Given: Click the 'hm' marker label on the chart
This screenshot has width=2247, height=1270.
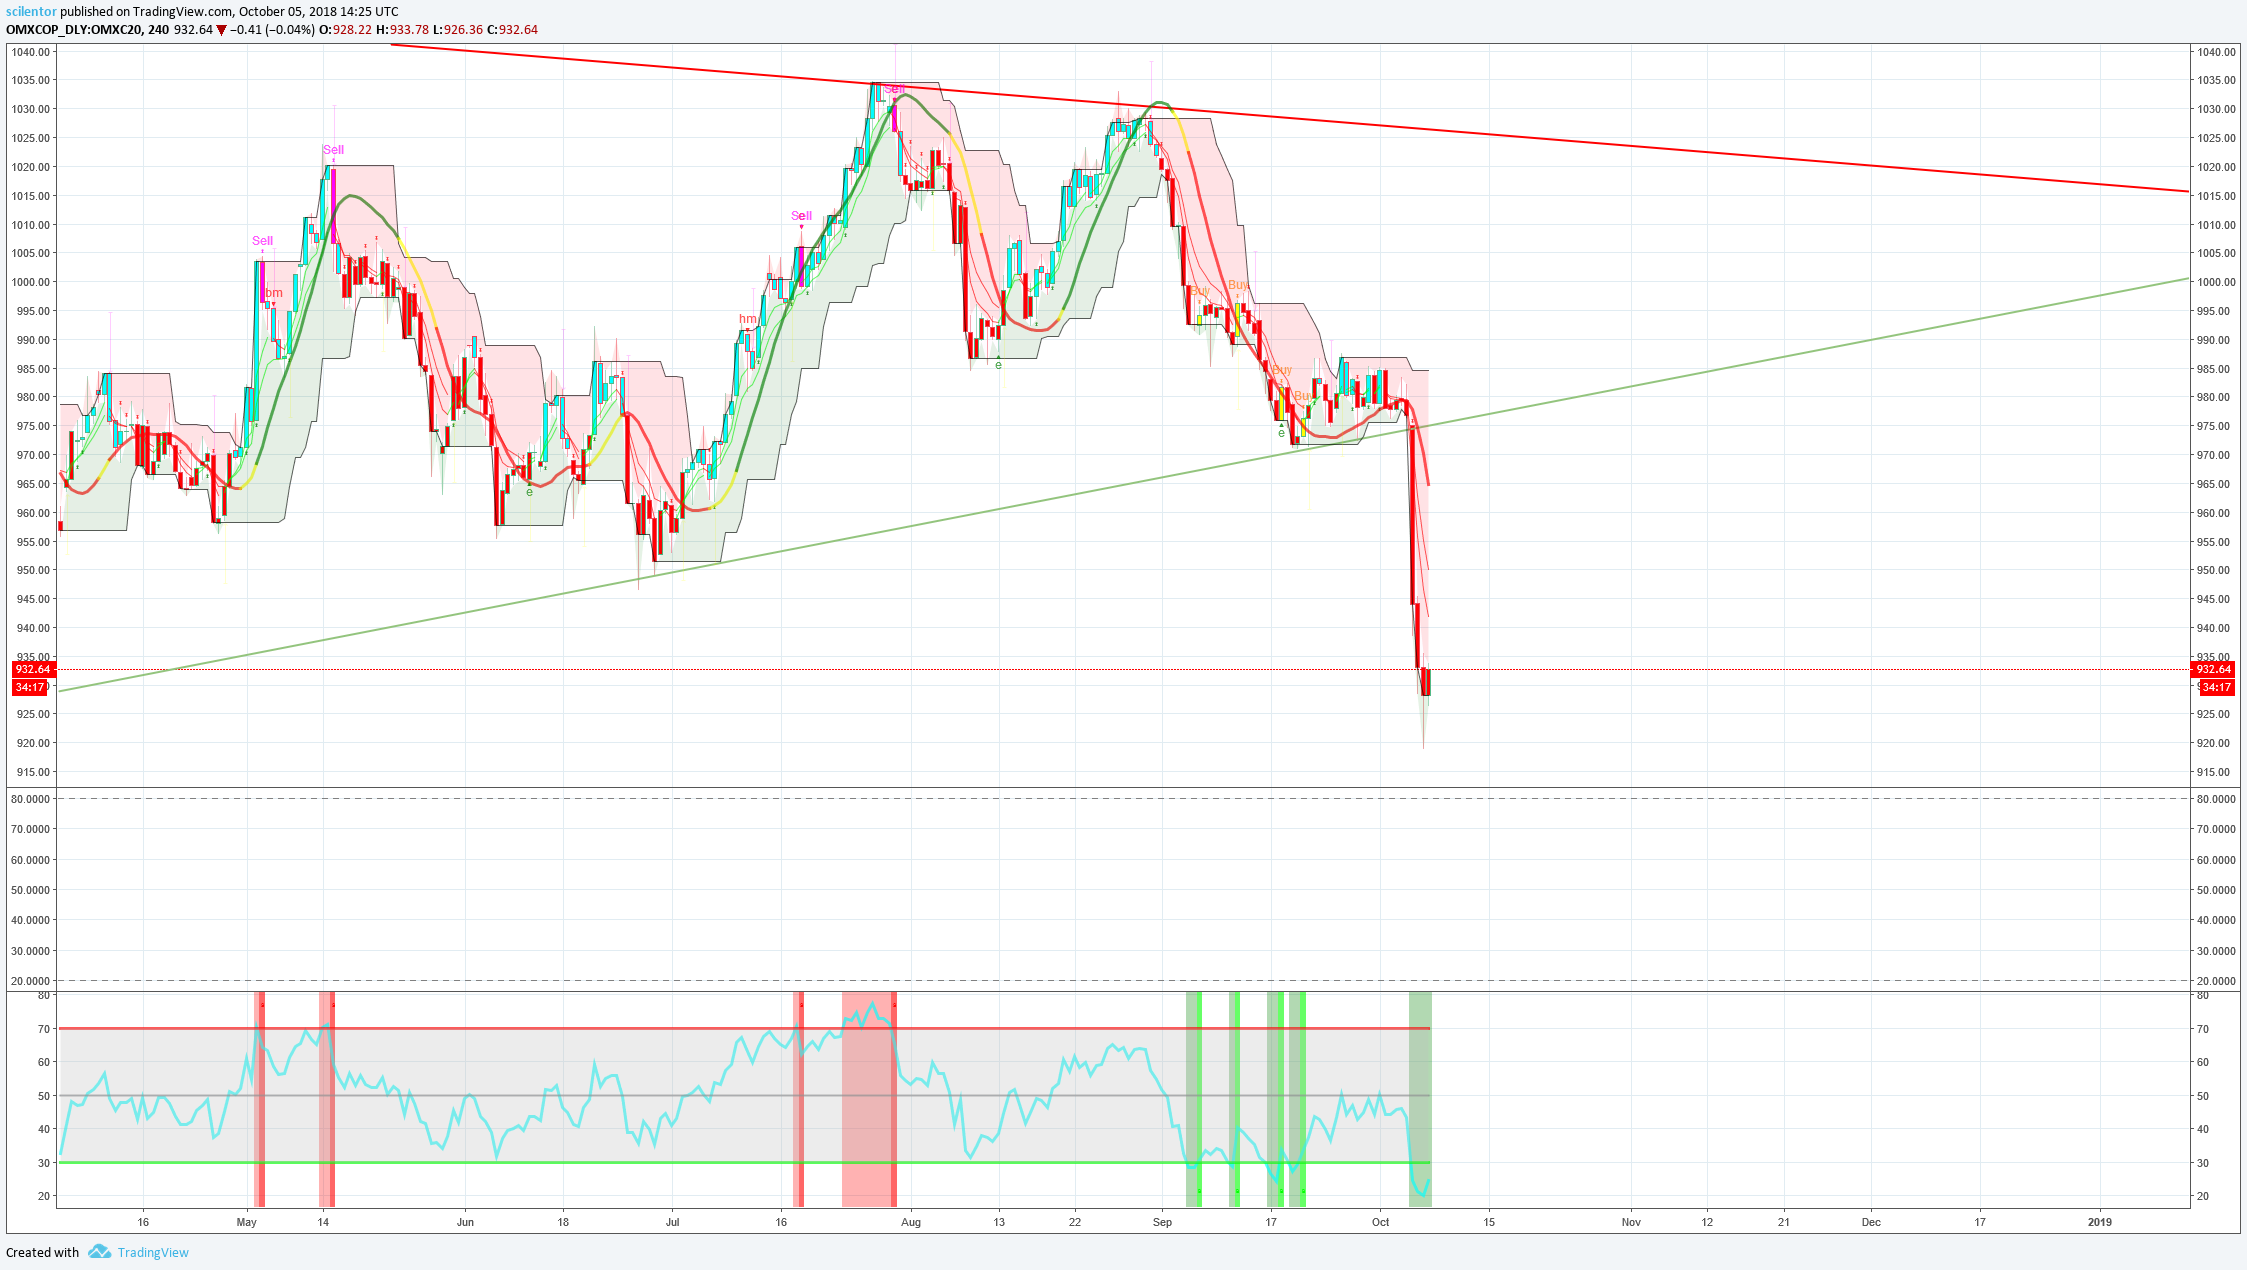Looking at the screenshot, I should [x=748, y=319].
